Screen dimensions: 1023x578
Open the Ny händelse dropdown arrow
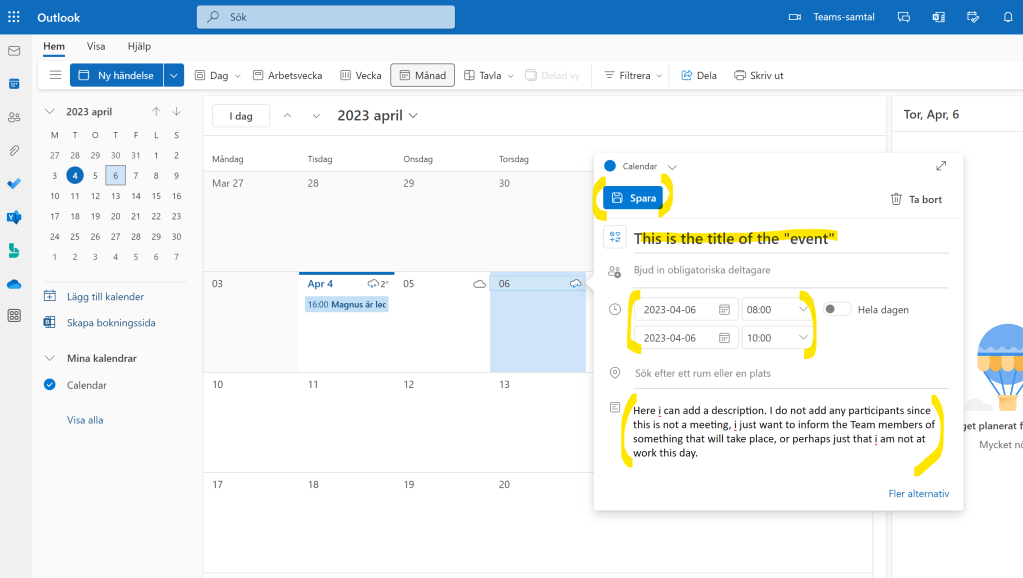(174, 75)
